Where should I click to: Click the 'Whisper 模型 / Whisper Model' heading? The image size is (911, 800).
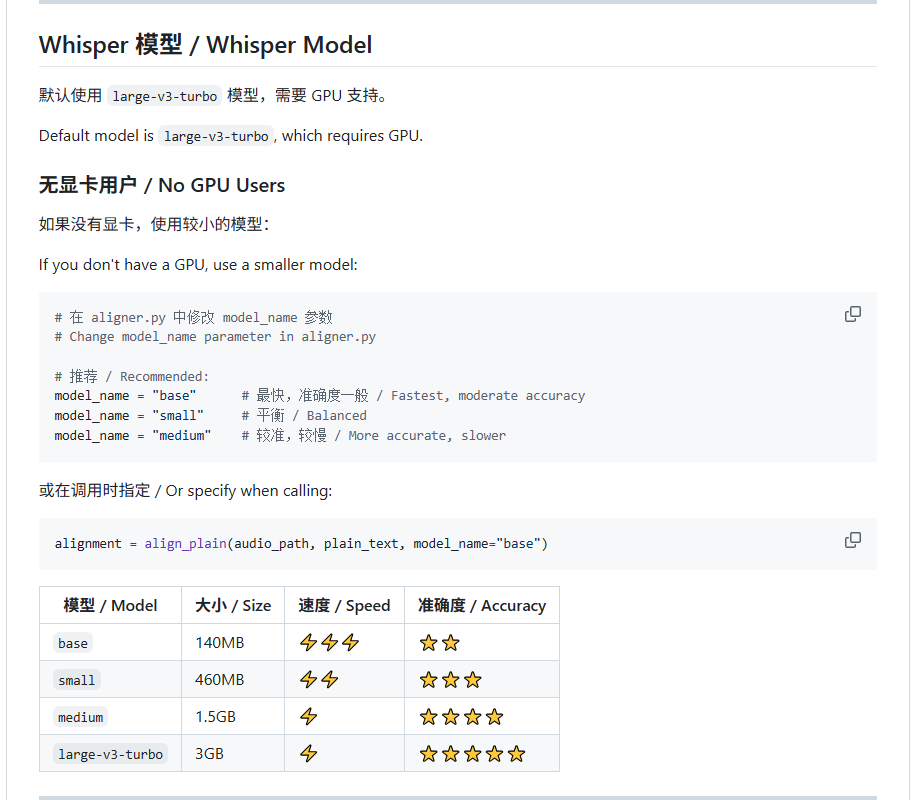tap(205, 45)
